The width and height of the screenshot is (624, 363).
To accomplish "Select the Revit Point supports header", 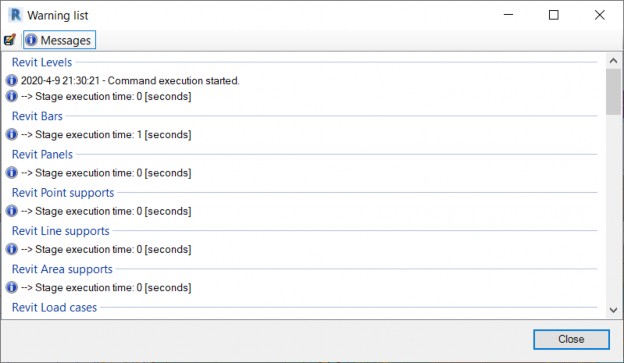I will 63,193.
